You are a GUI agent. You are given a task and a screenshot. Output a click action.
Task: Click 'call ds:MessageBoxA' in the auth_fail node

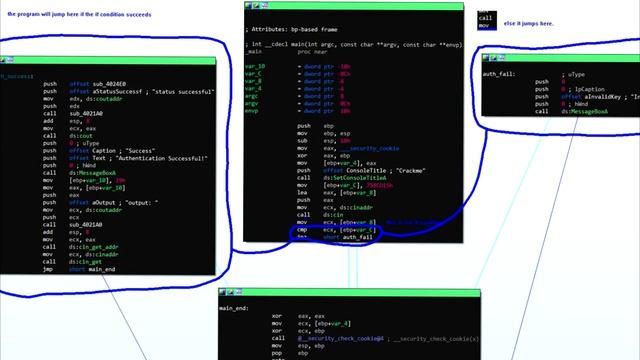point(571,111)
